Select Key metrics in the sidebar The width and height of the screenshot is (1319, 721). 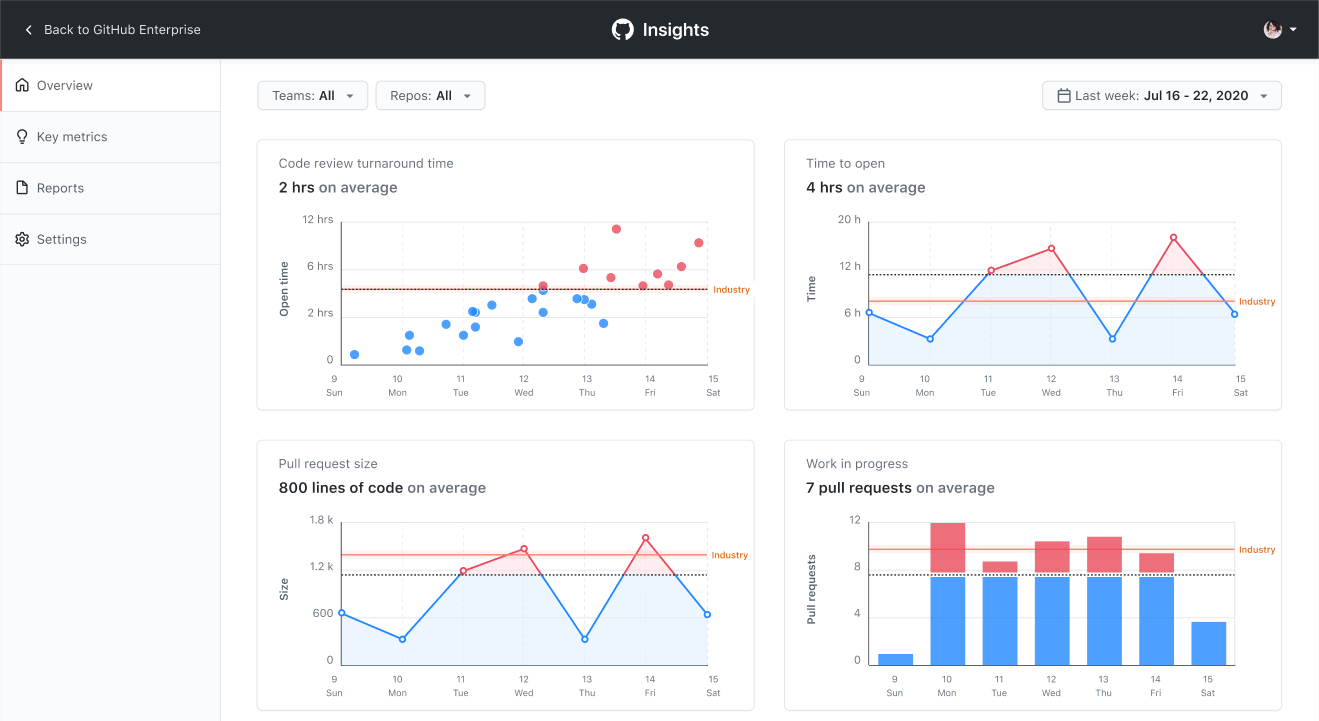tap(73, 136)
